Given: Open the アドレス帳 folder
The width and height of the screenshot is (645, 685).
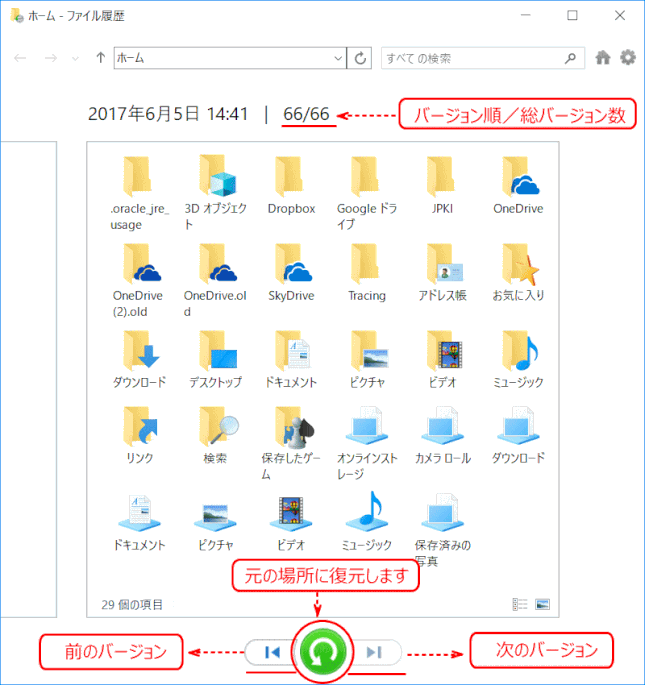Looking at the screenshot, I should pyautogui.click(x=442, y=273).
